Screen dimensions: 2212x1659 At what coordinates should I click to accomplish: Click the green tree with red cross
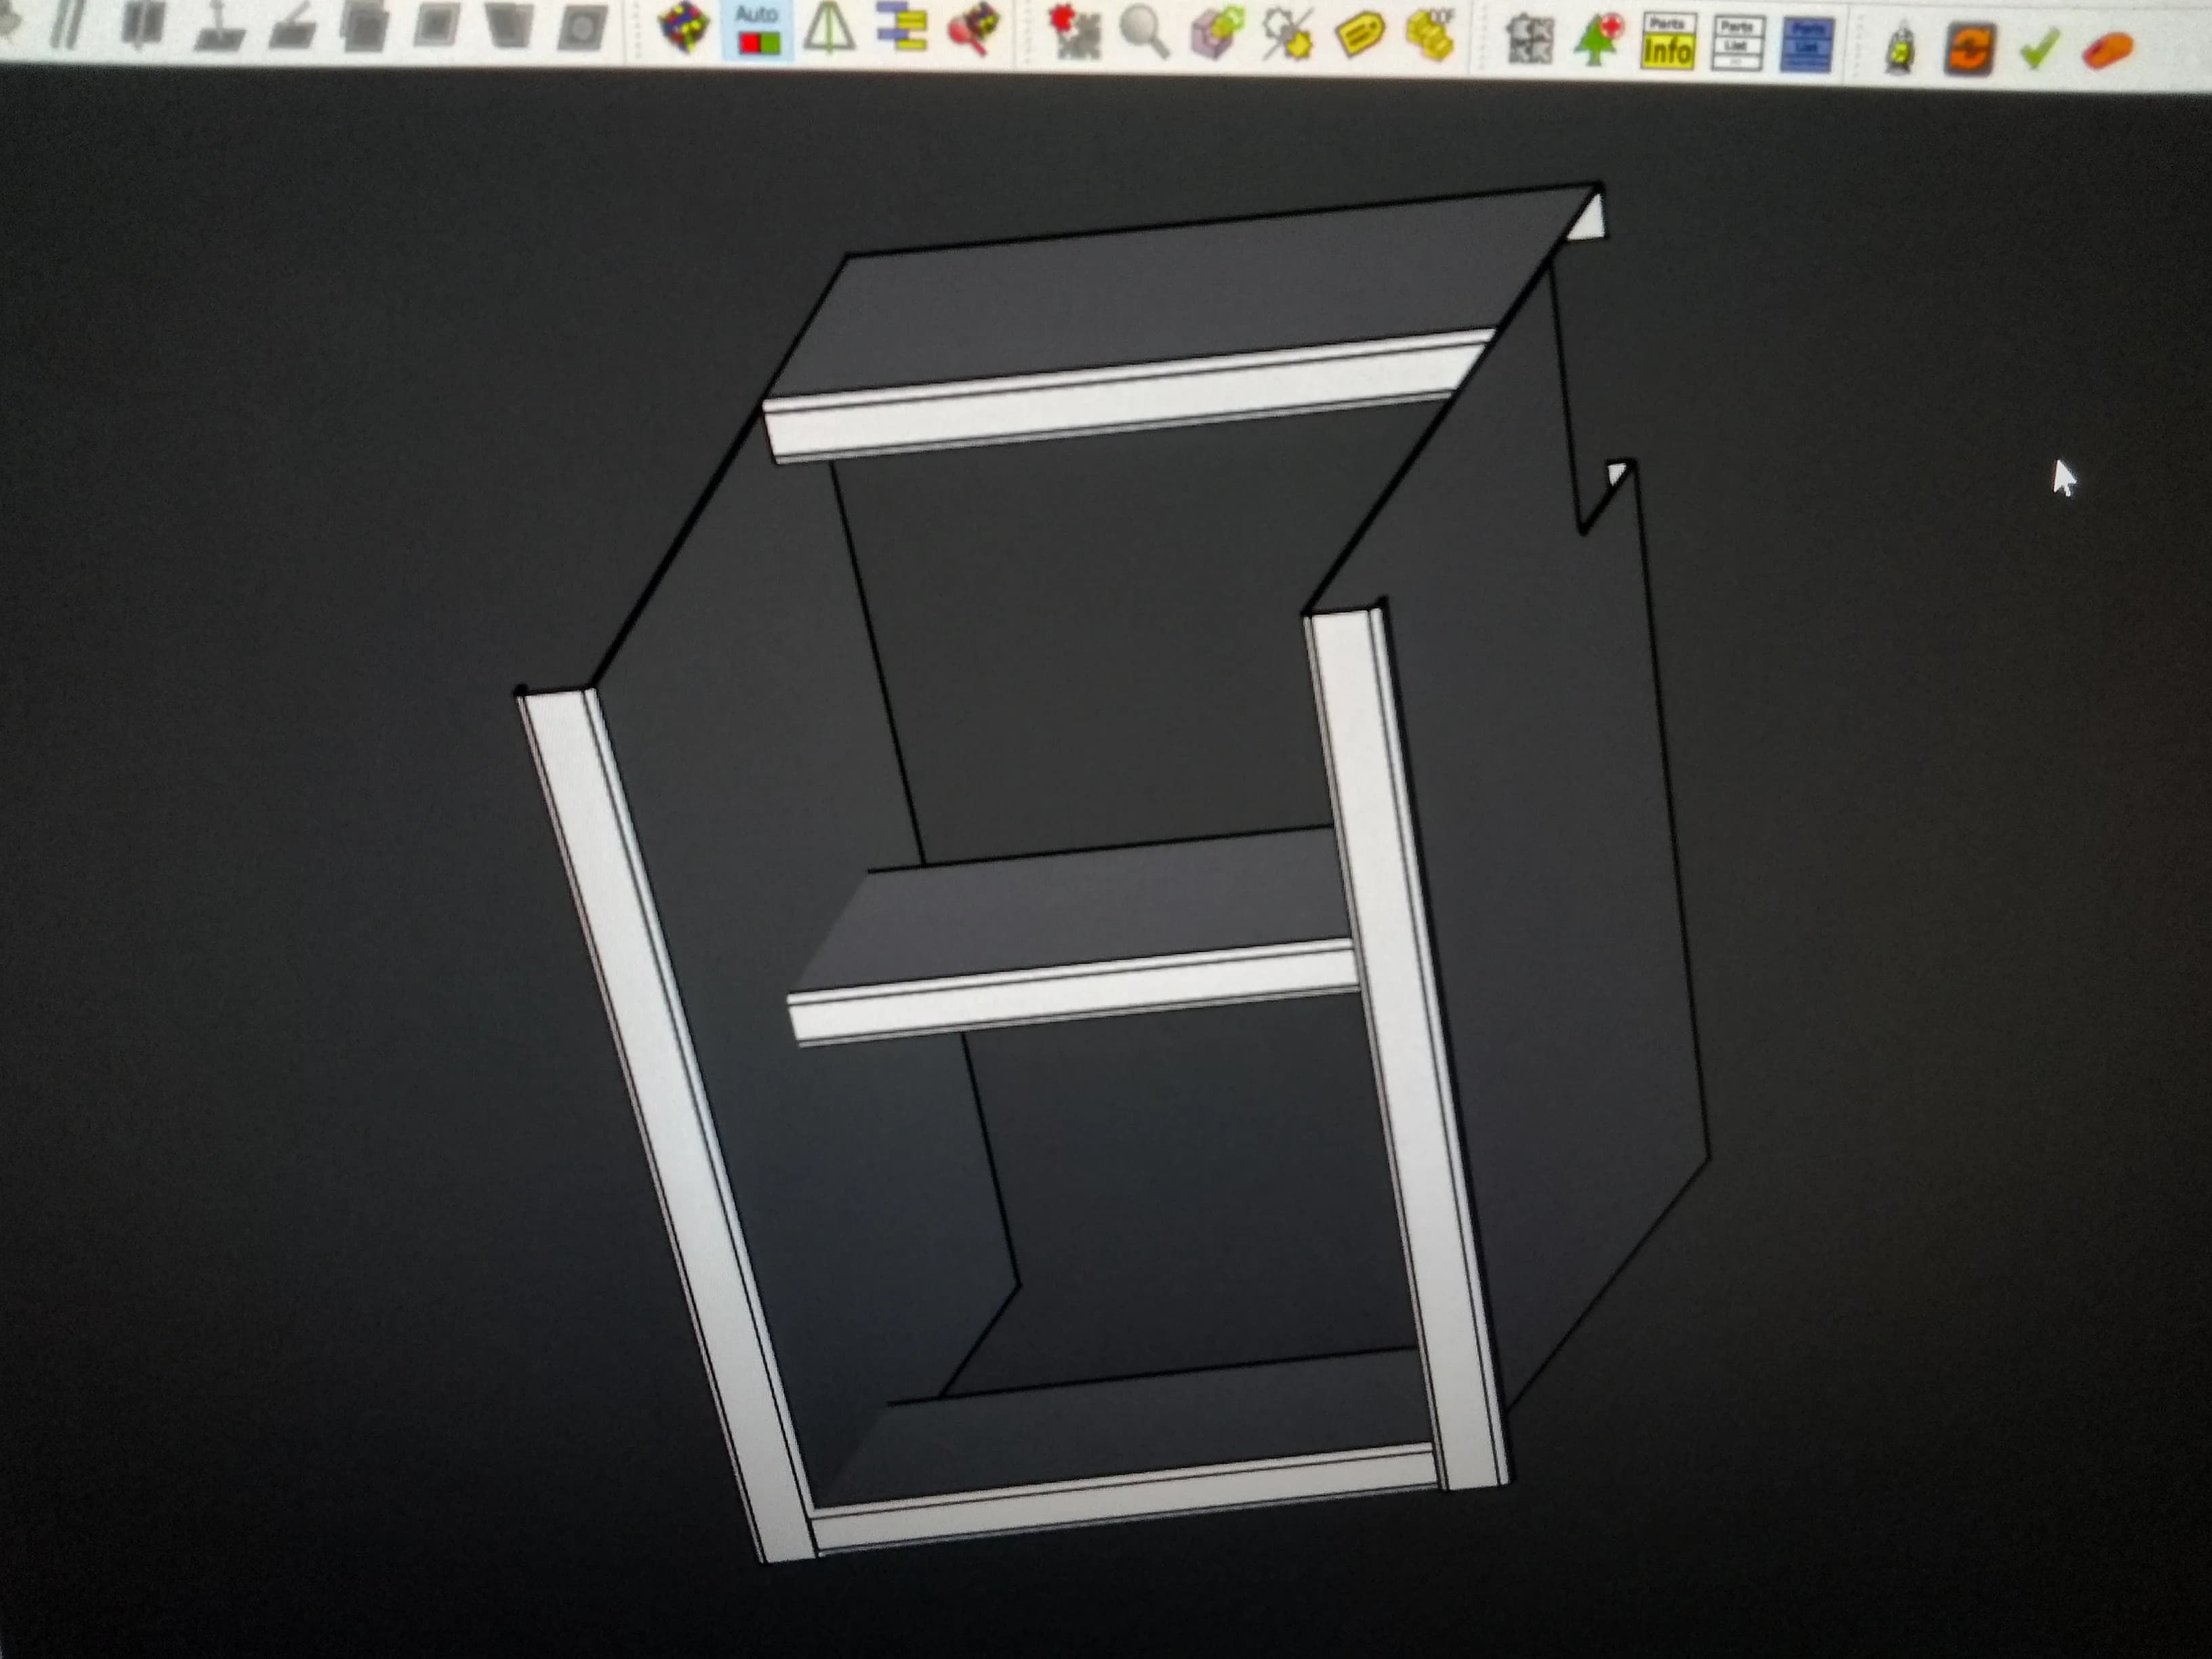(x=1599, y=41)
